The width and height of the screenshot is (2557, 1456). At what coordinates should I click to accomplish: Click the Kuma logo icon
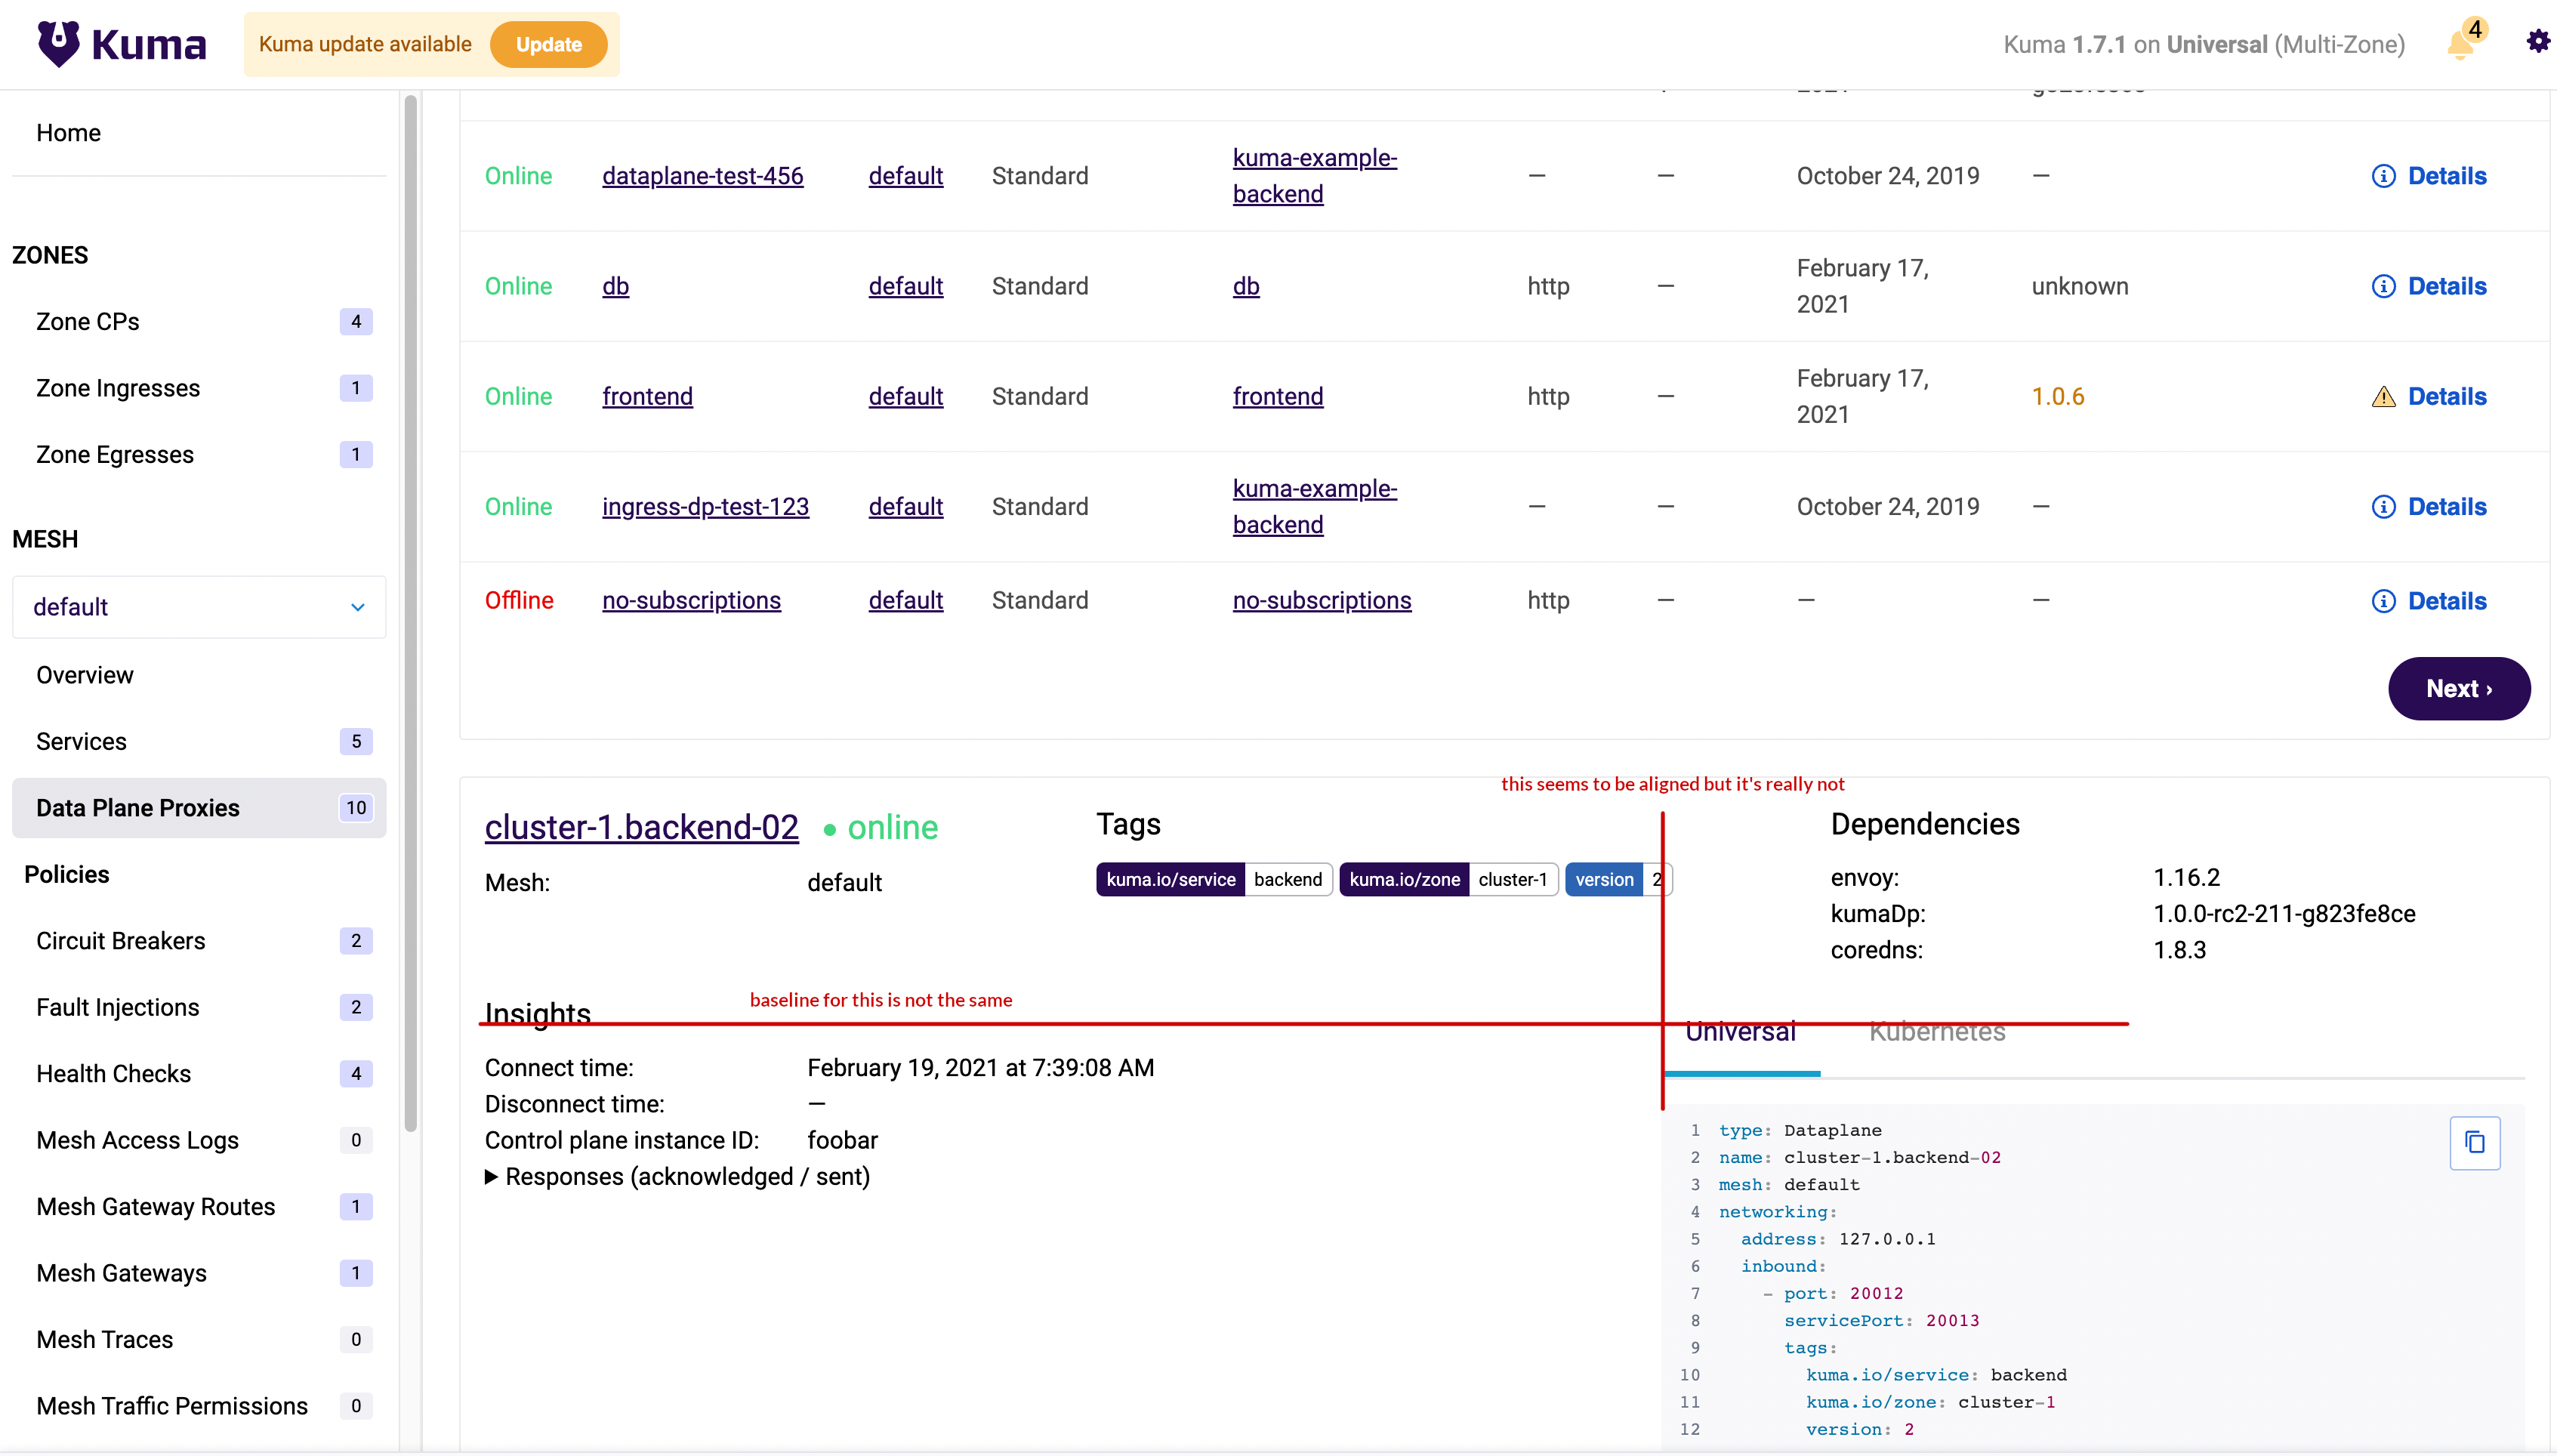60,43
